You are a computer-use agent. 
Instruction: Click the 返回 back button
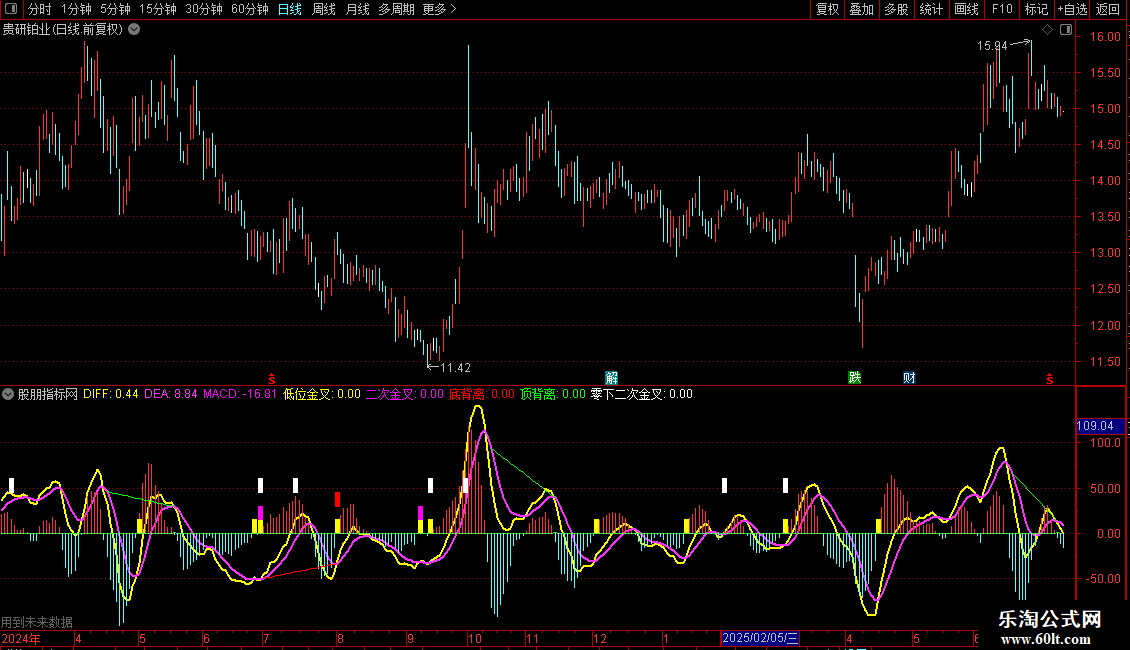pos(1108,9)
